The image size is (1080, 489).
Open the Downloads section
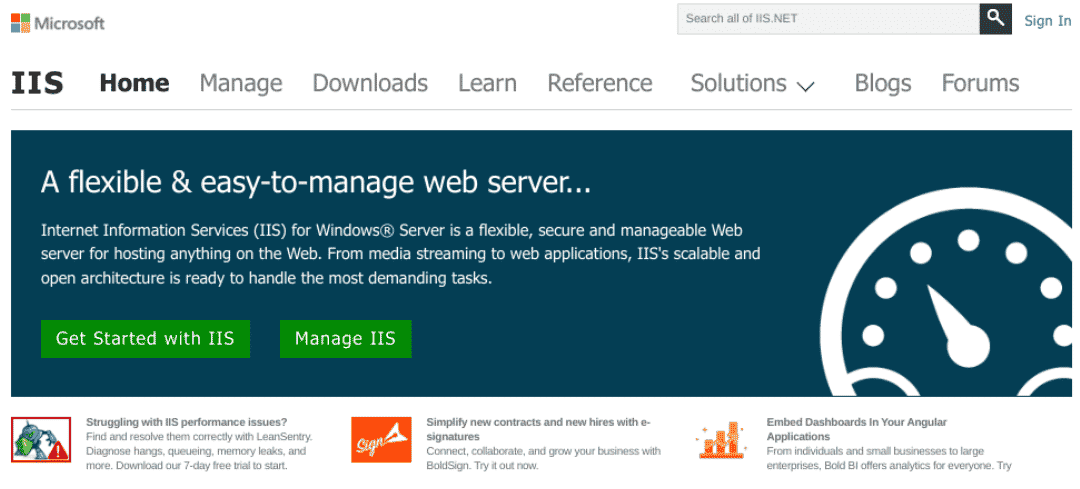(370, 83)
